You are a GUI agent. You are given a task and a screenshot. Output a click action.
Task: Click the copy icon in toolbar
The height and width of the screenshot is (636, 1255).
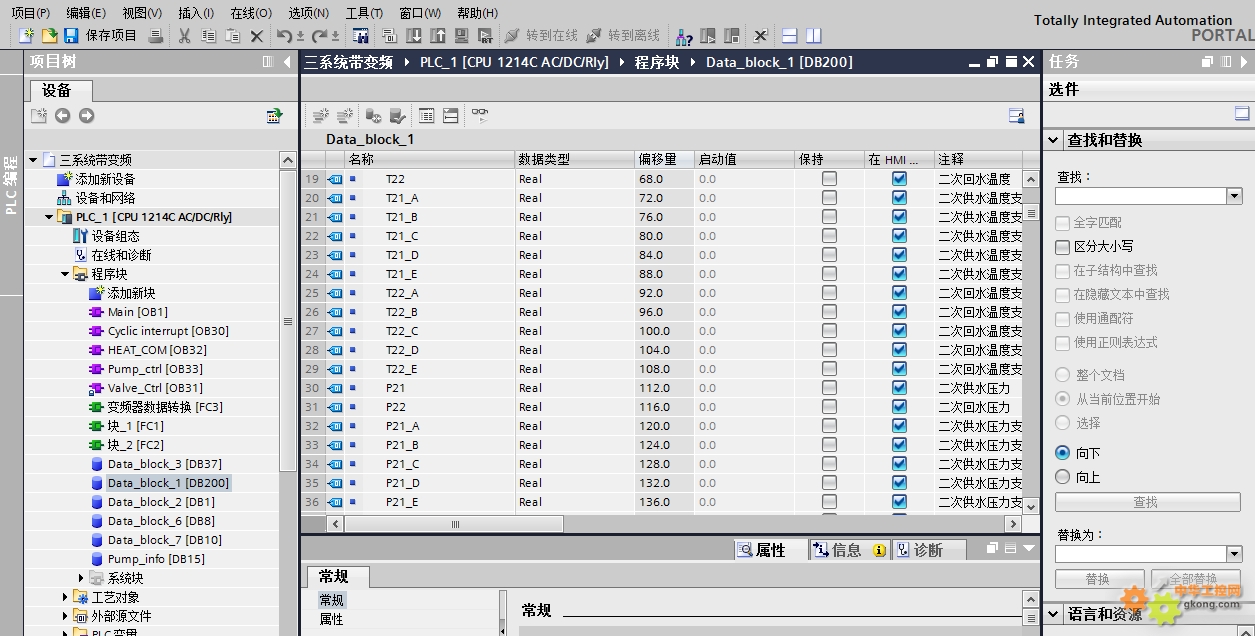click(x=208, y=36)
